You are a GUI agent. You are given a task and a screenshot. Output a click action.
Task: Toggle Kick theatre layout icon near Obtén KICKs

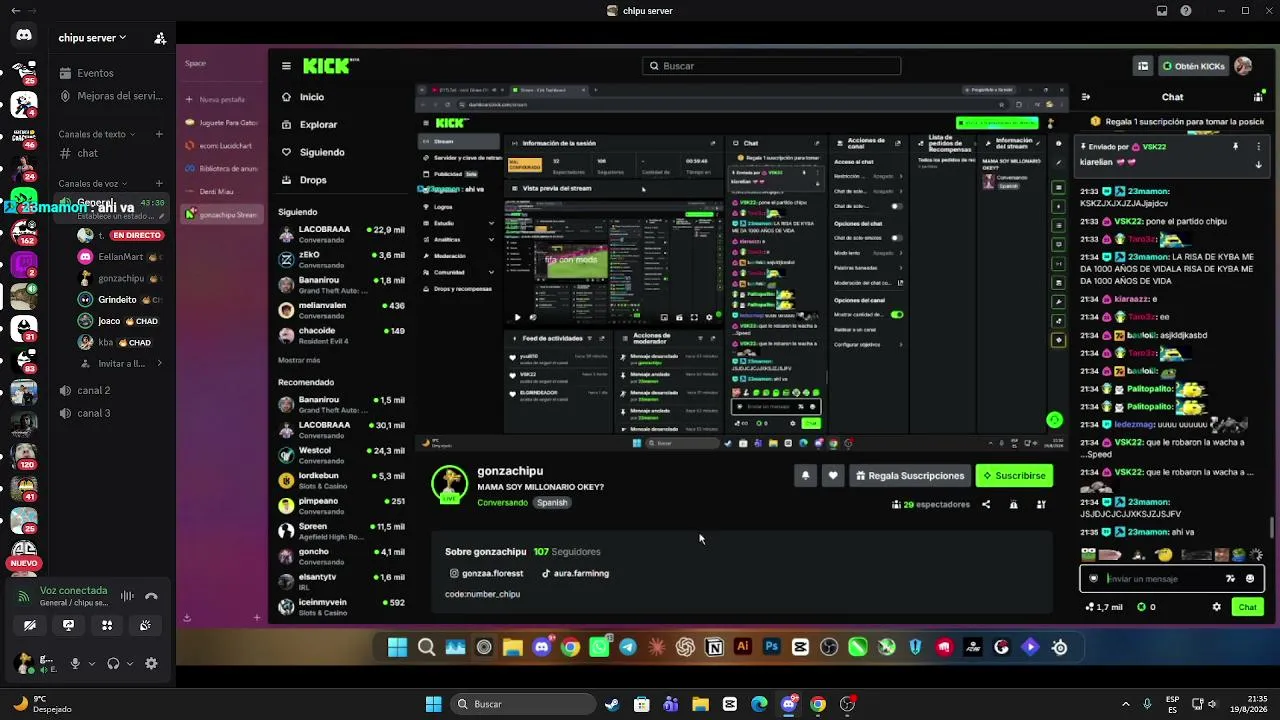(x=1142, y=66)
